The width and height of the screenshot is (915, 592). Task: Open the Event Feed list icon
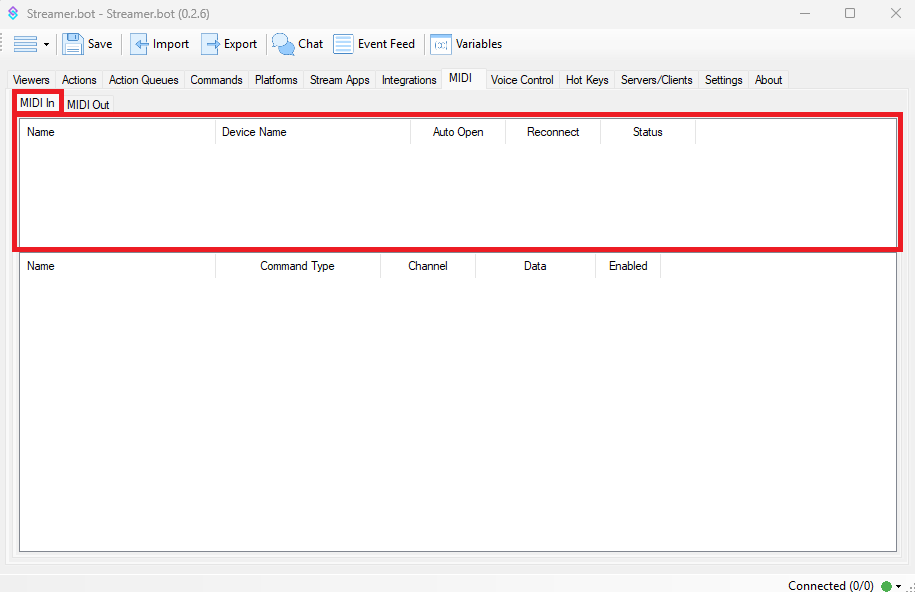pos(343,44)
